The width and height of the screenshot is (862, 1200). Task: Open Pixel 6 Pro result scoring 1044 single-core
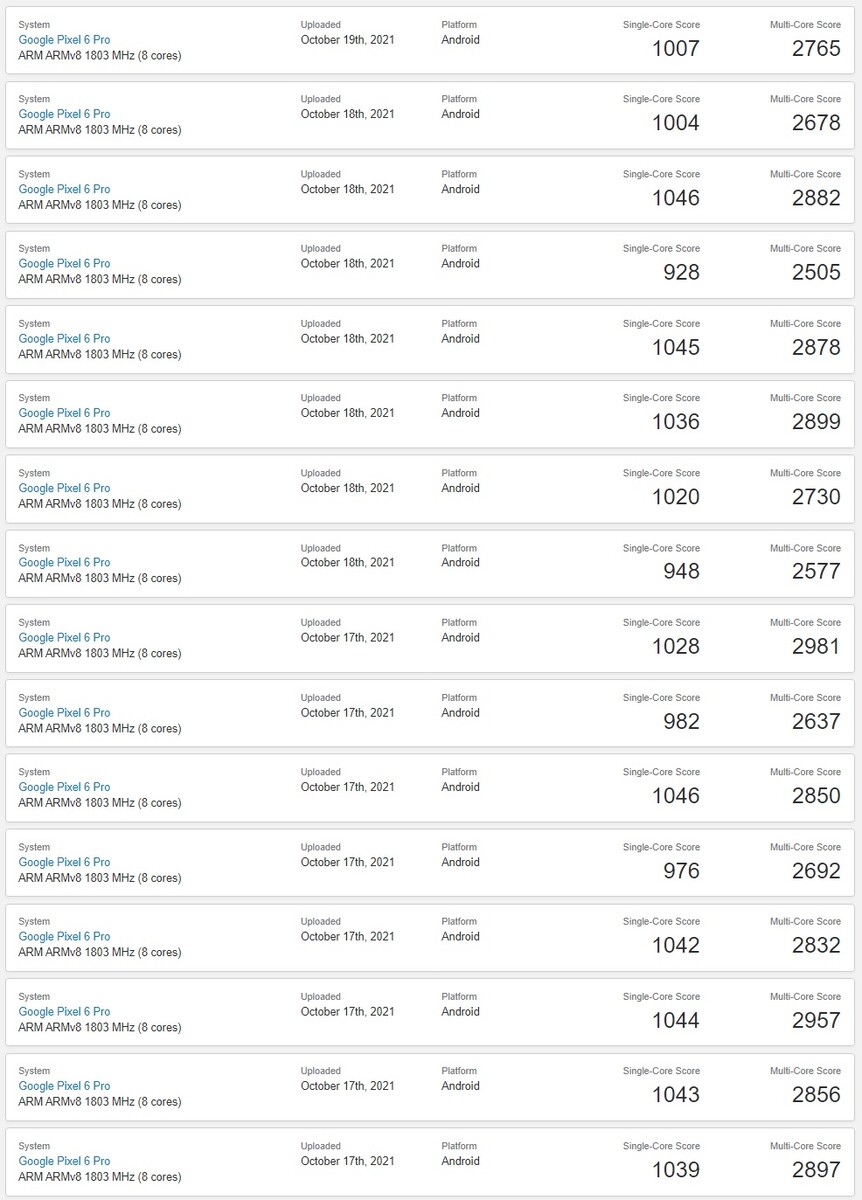(x=64, y=1011)
